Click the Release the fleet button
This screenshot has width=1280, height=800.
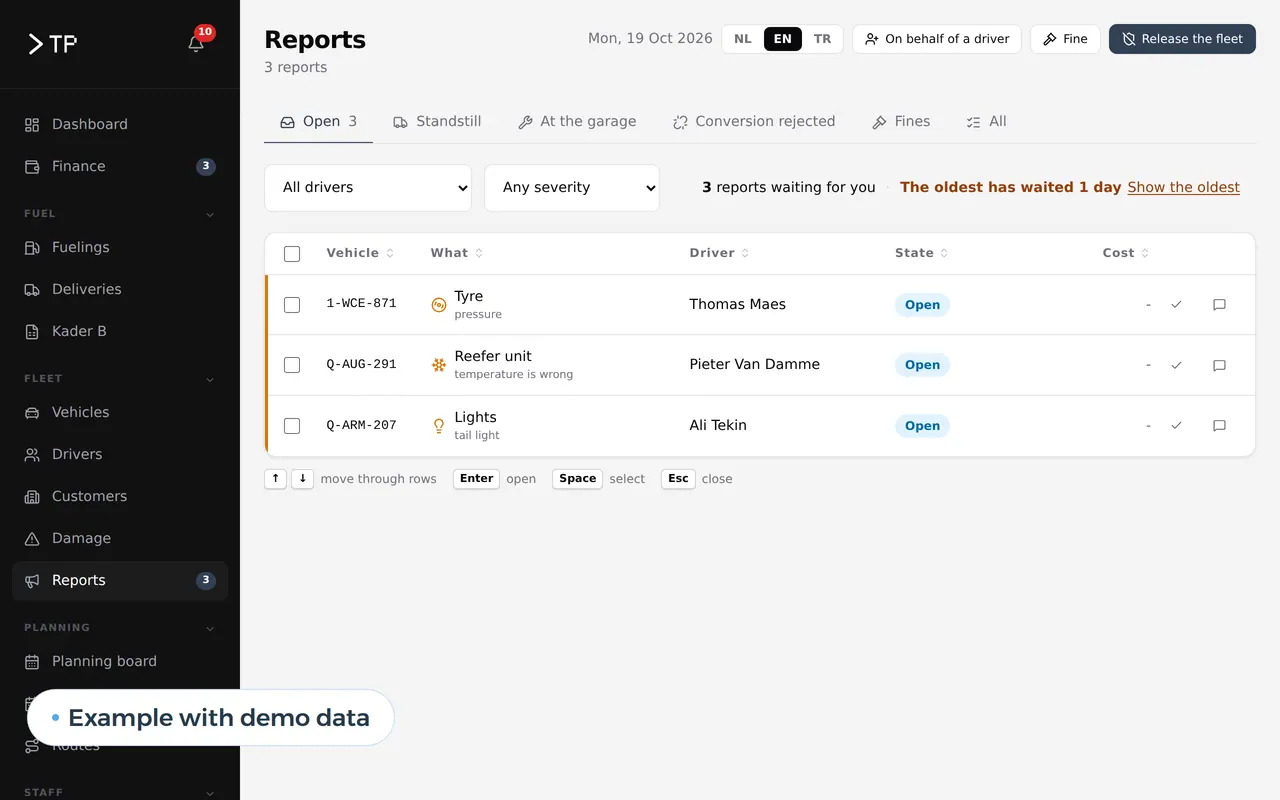[1182, 39]
